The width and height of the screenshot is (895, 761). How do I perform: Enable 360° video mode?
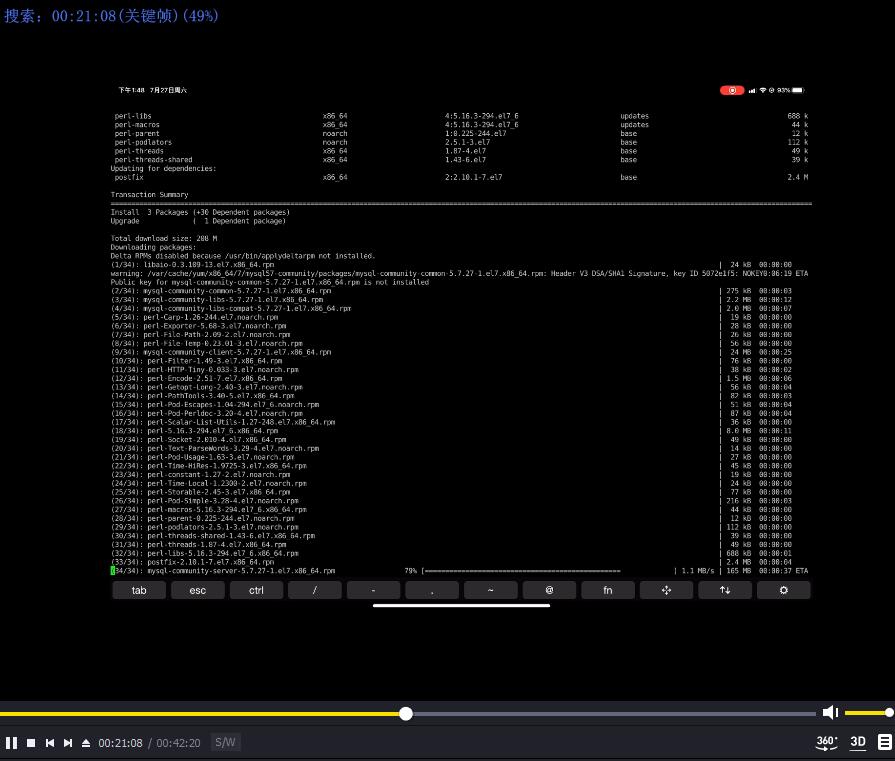[827, 742]
